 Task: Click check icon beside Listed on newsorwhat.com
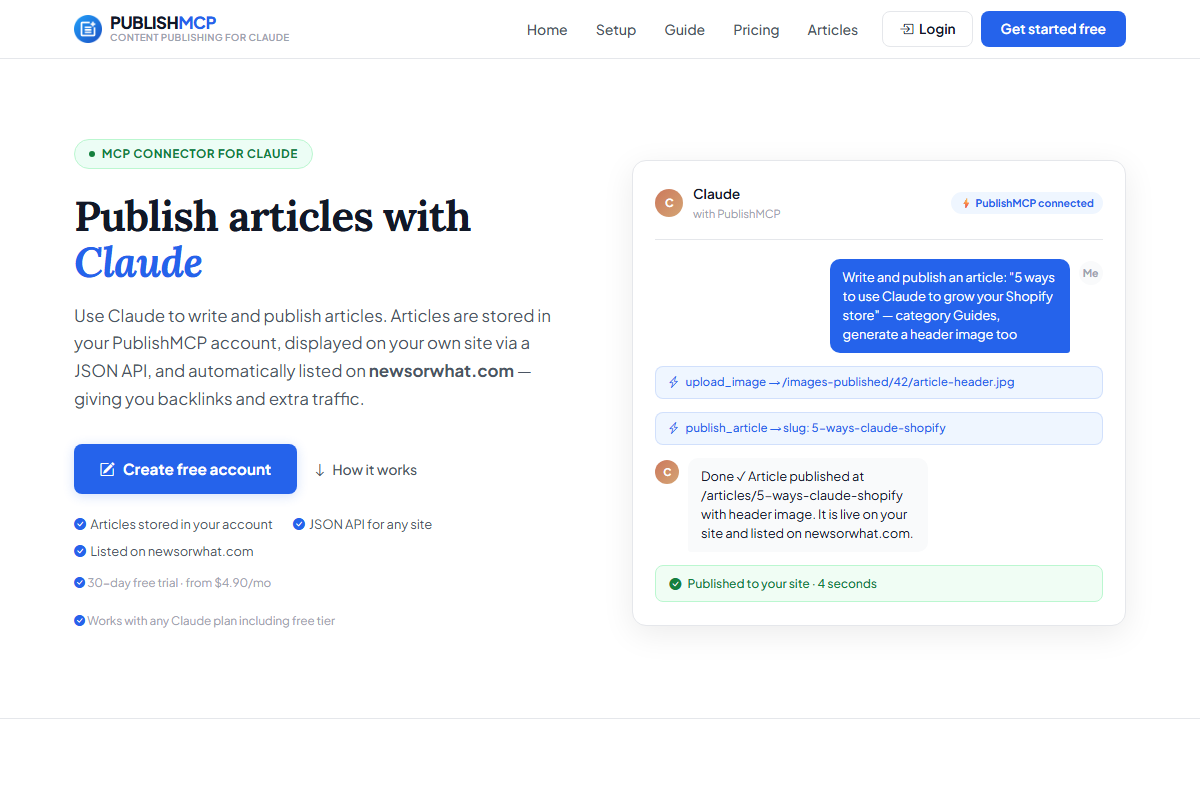click(80, 551)
